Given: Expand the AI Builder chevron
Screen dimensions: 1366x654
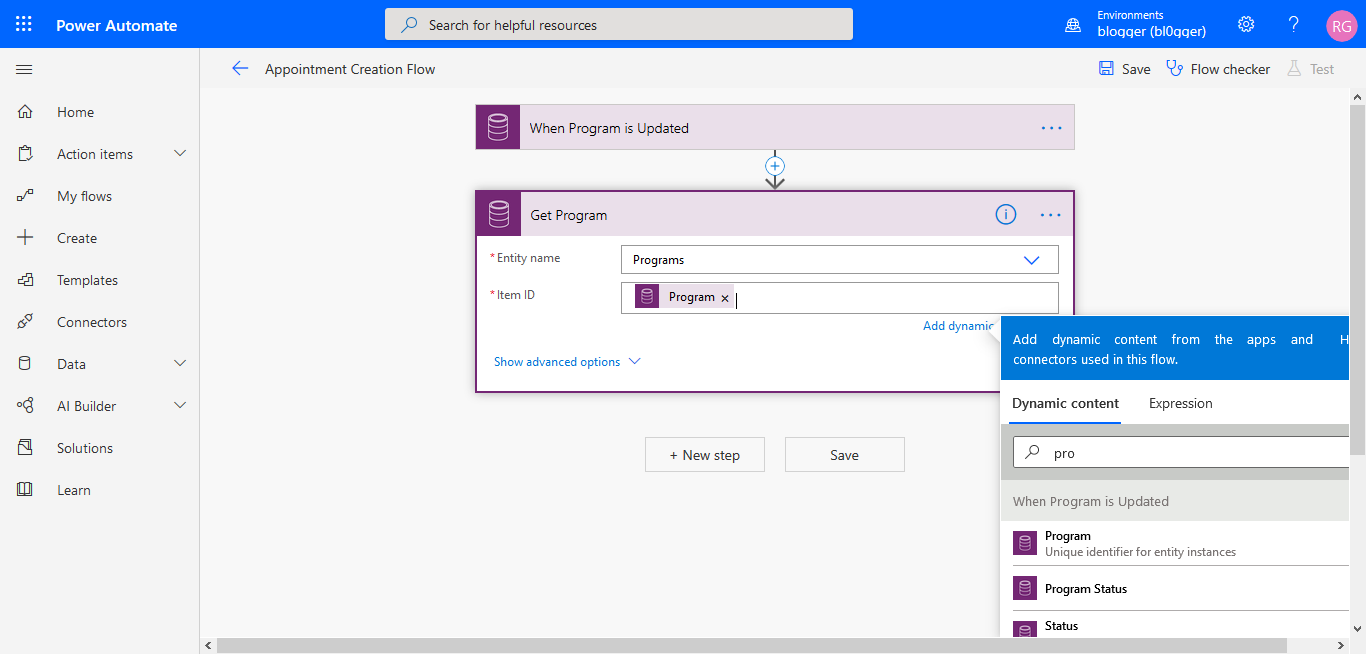Looking at the screenshot, I should click(x=181, y=405).
